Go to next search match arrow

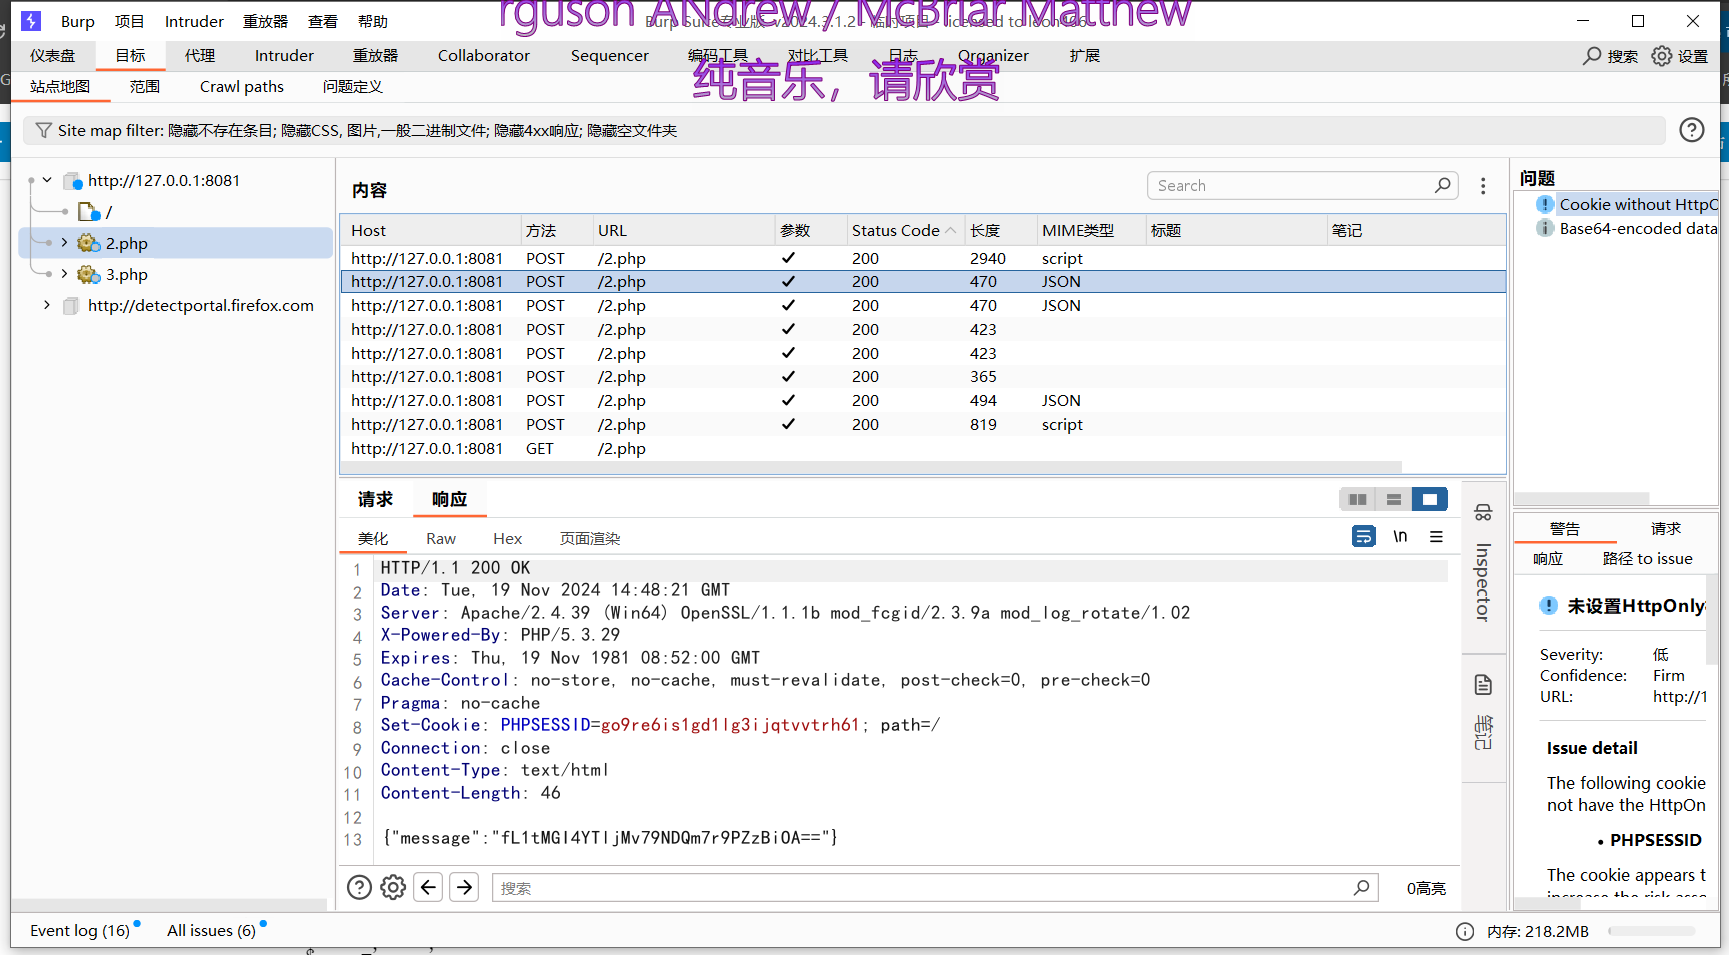coord(464,887)
